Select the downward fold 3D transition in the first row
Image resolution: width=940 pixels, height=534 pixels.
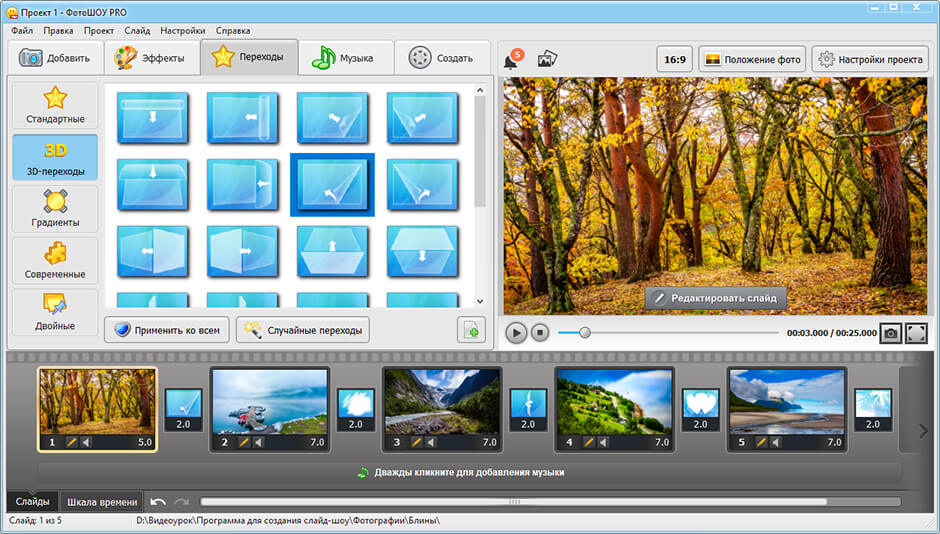152,117
